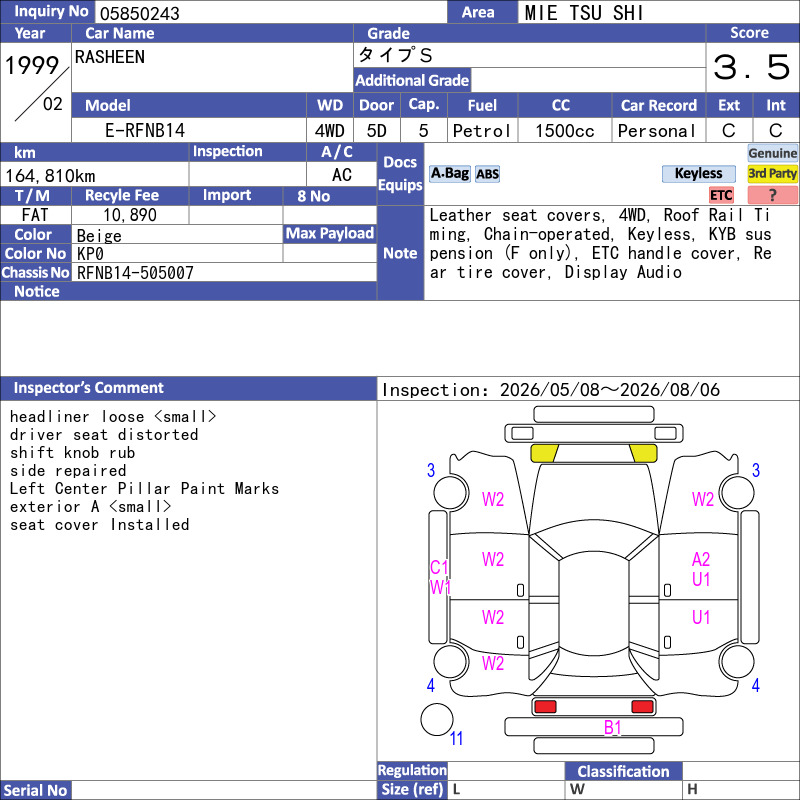Click the Keyless equipment badge
800x800 pixels.
[x=698, y=173]
